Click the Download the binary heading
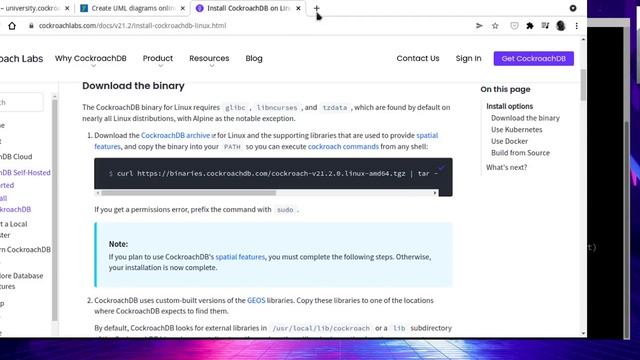Image resolution: width=640 pixels, height=360 pixels. pyautogui.click(x=133, y=86)
